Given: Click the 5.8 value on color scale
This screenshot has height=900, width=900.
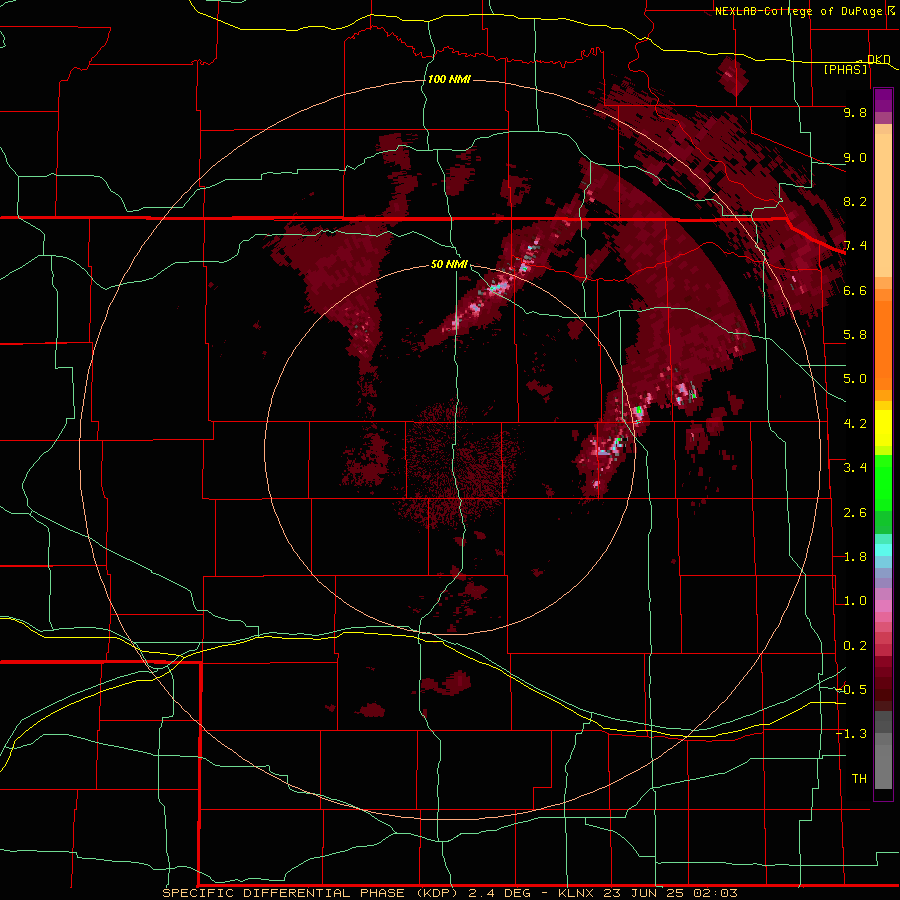Looking at the screenshot, I should [x=855, y=335].
